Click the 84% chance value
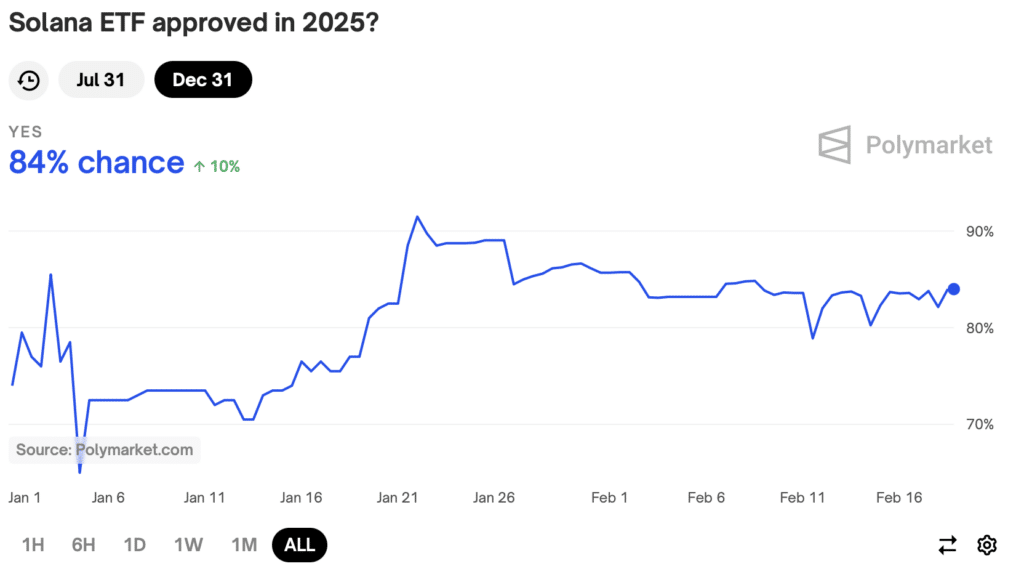 pyautogui.click(x=97, y=163)
